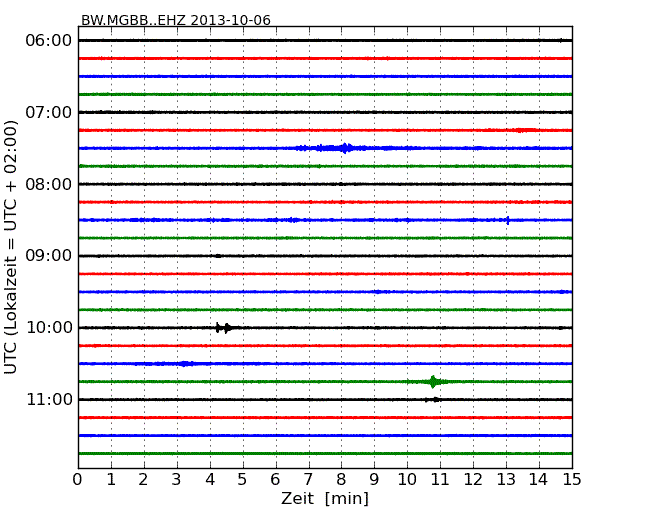Click the vertical axis label UTC (Lokalzeit = UTC + 02:00)

tap(11, 247)
